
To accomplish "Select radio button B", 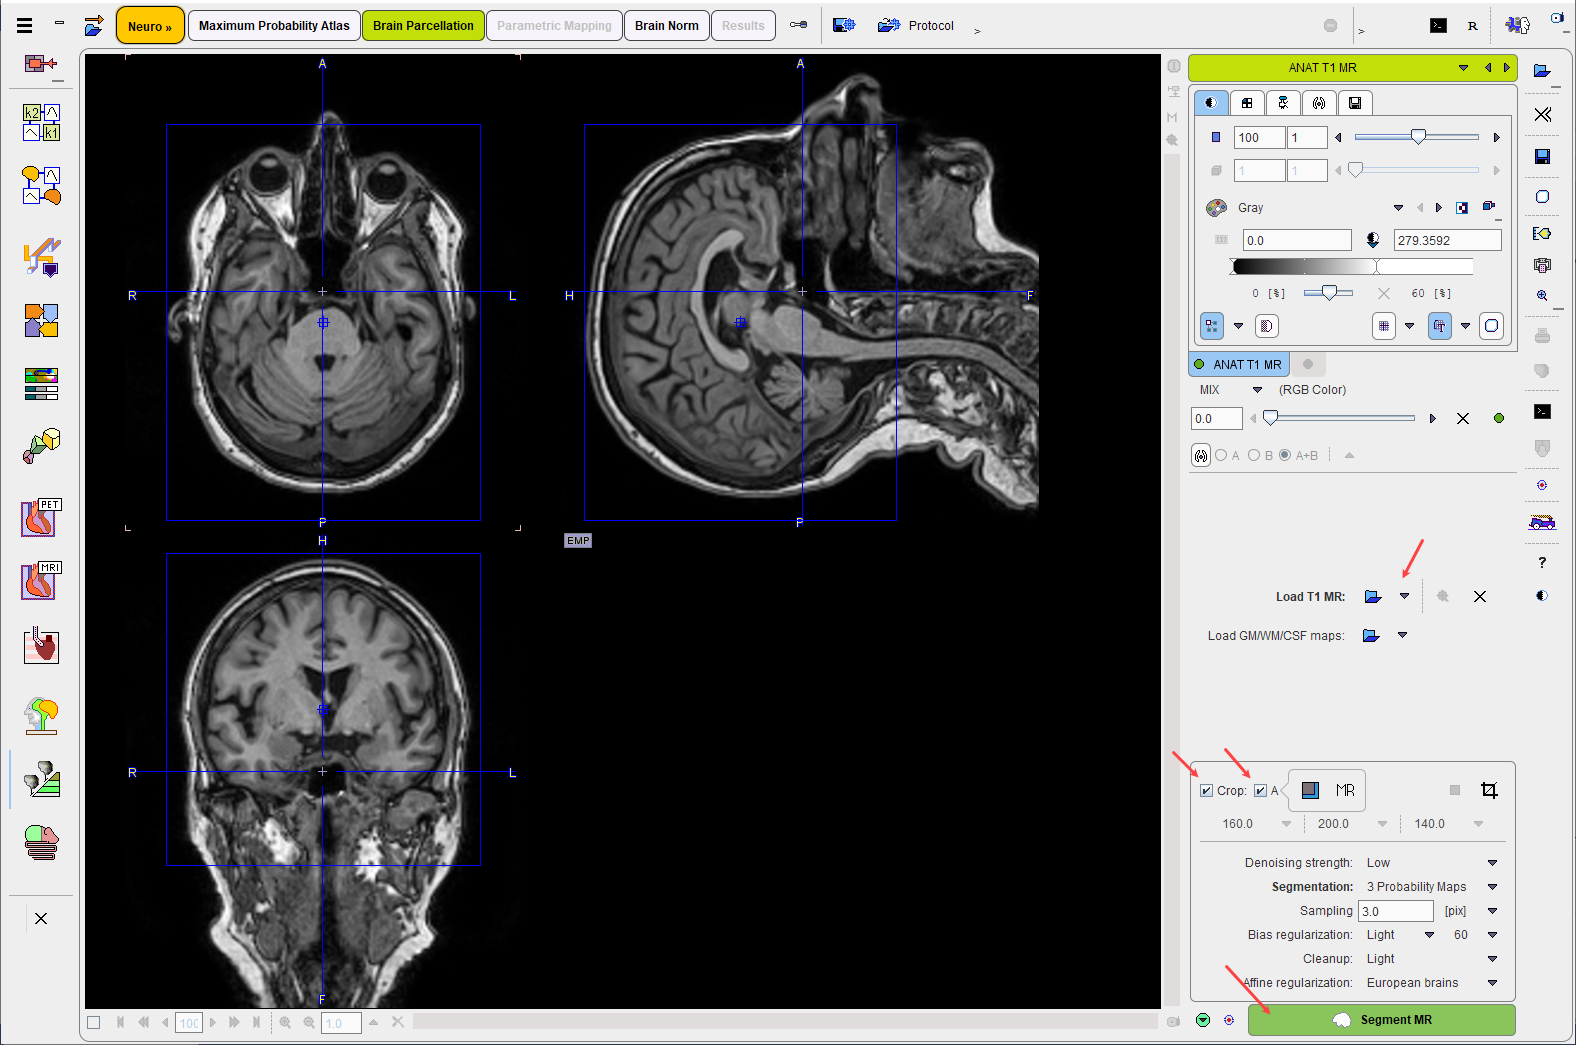I will pos(1254,455).
